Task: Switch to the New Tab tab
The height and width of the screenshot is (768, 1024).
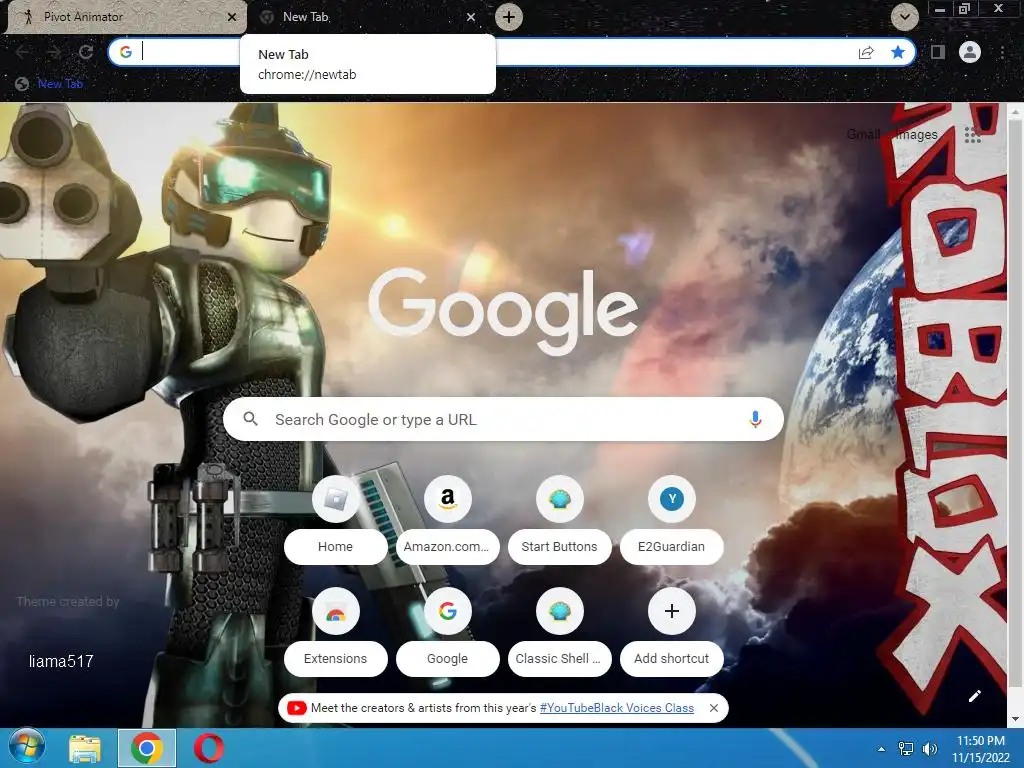Action: [x=366, y=17]
